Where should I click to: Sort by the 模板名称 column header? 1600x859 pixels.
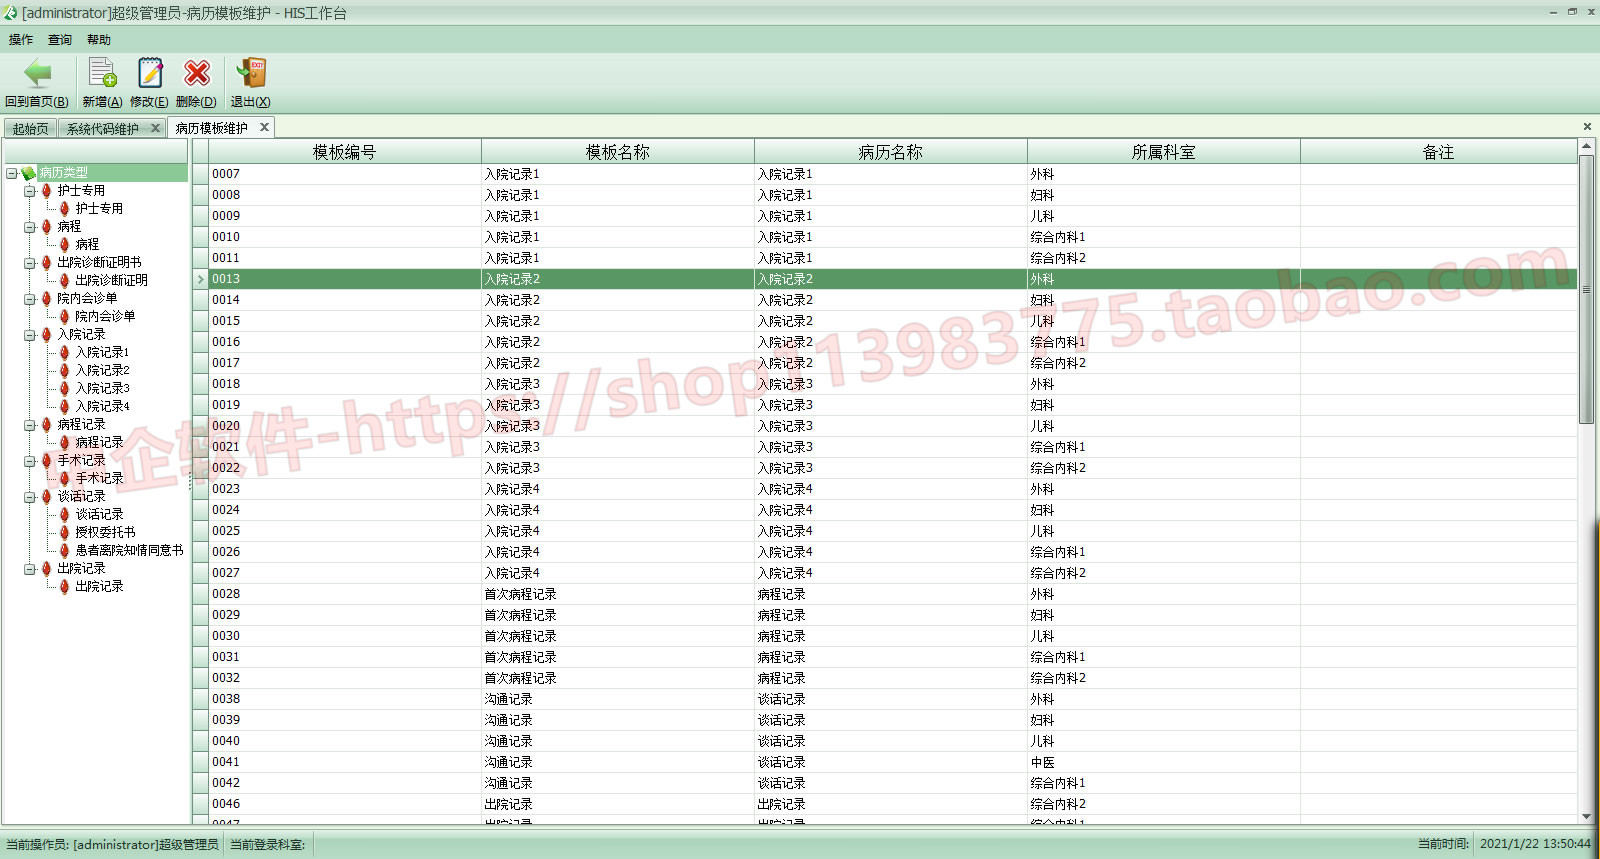(x=618, y=152)
